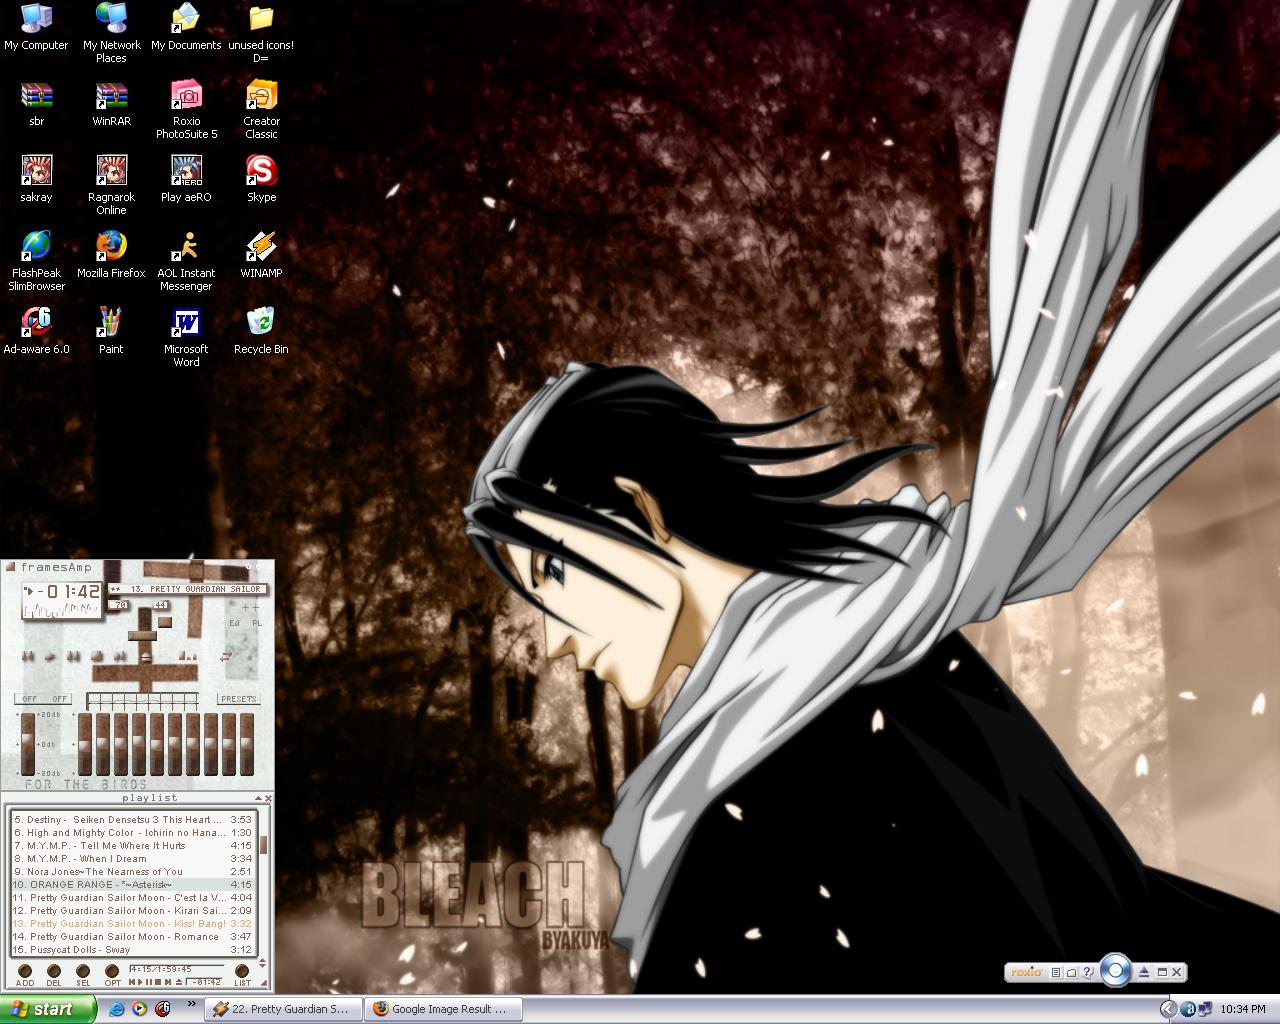Open My Documents shortcut
This screenshot has width=1280, height=1024.
186,28
